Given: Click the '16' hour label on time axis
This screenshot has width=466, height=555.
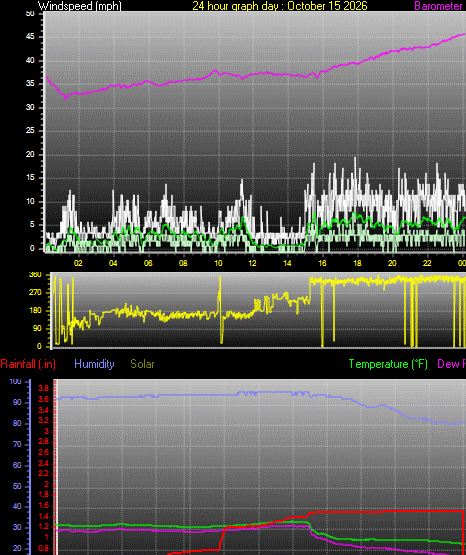Looking at the screenshot, I should click(x=322, y=263).
